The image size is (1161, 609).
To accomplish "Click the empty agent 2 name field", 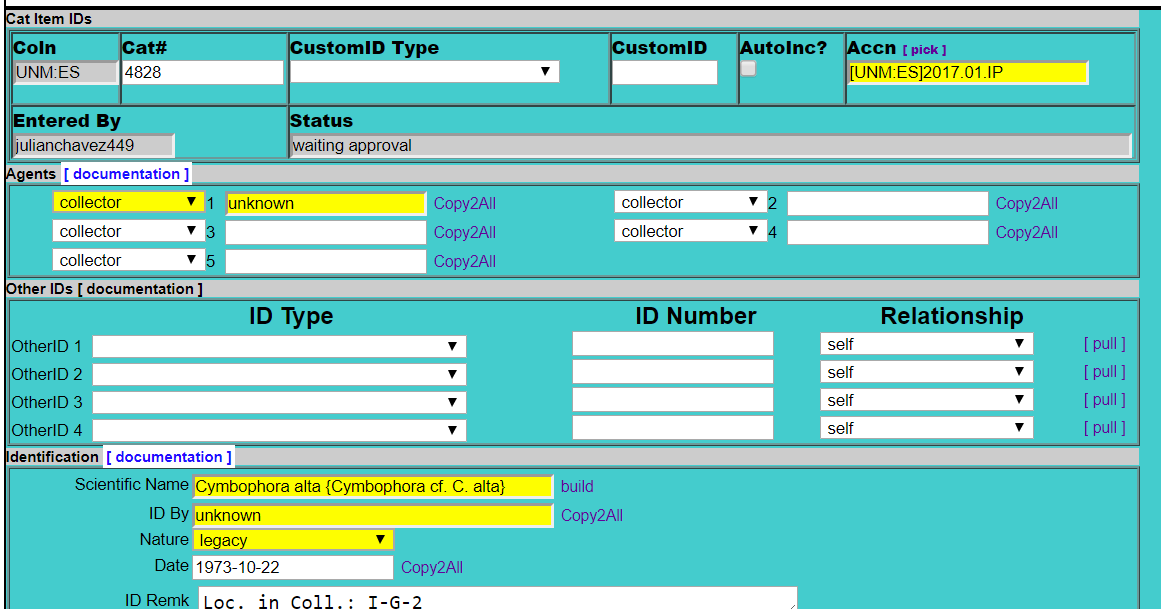I will point(887,203).
